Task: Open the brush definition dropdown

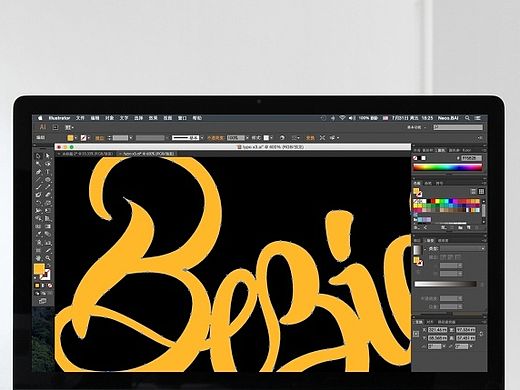Action: pos(202,138)
